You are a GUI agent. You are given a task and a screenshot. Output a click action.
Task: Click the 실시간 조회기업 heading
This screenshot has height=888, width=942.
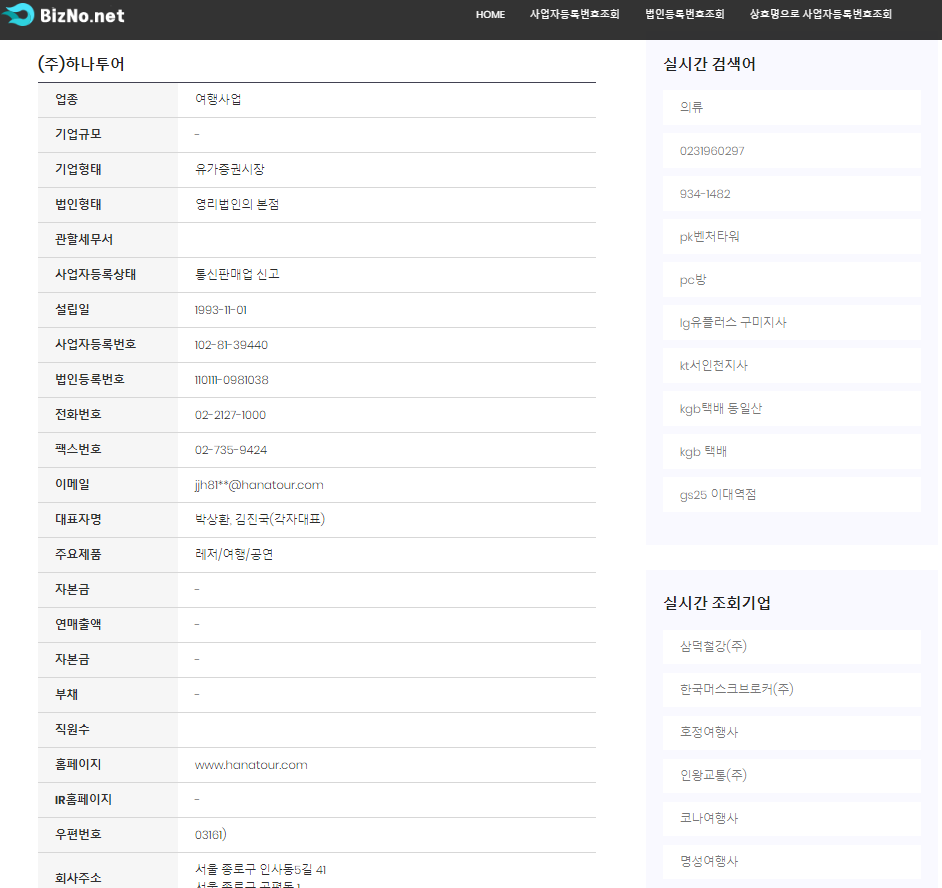(x=717, y=603)
